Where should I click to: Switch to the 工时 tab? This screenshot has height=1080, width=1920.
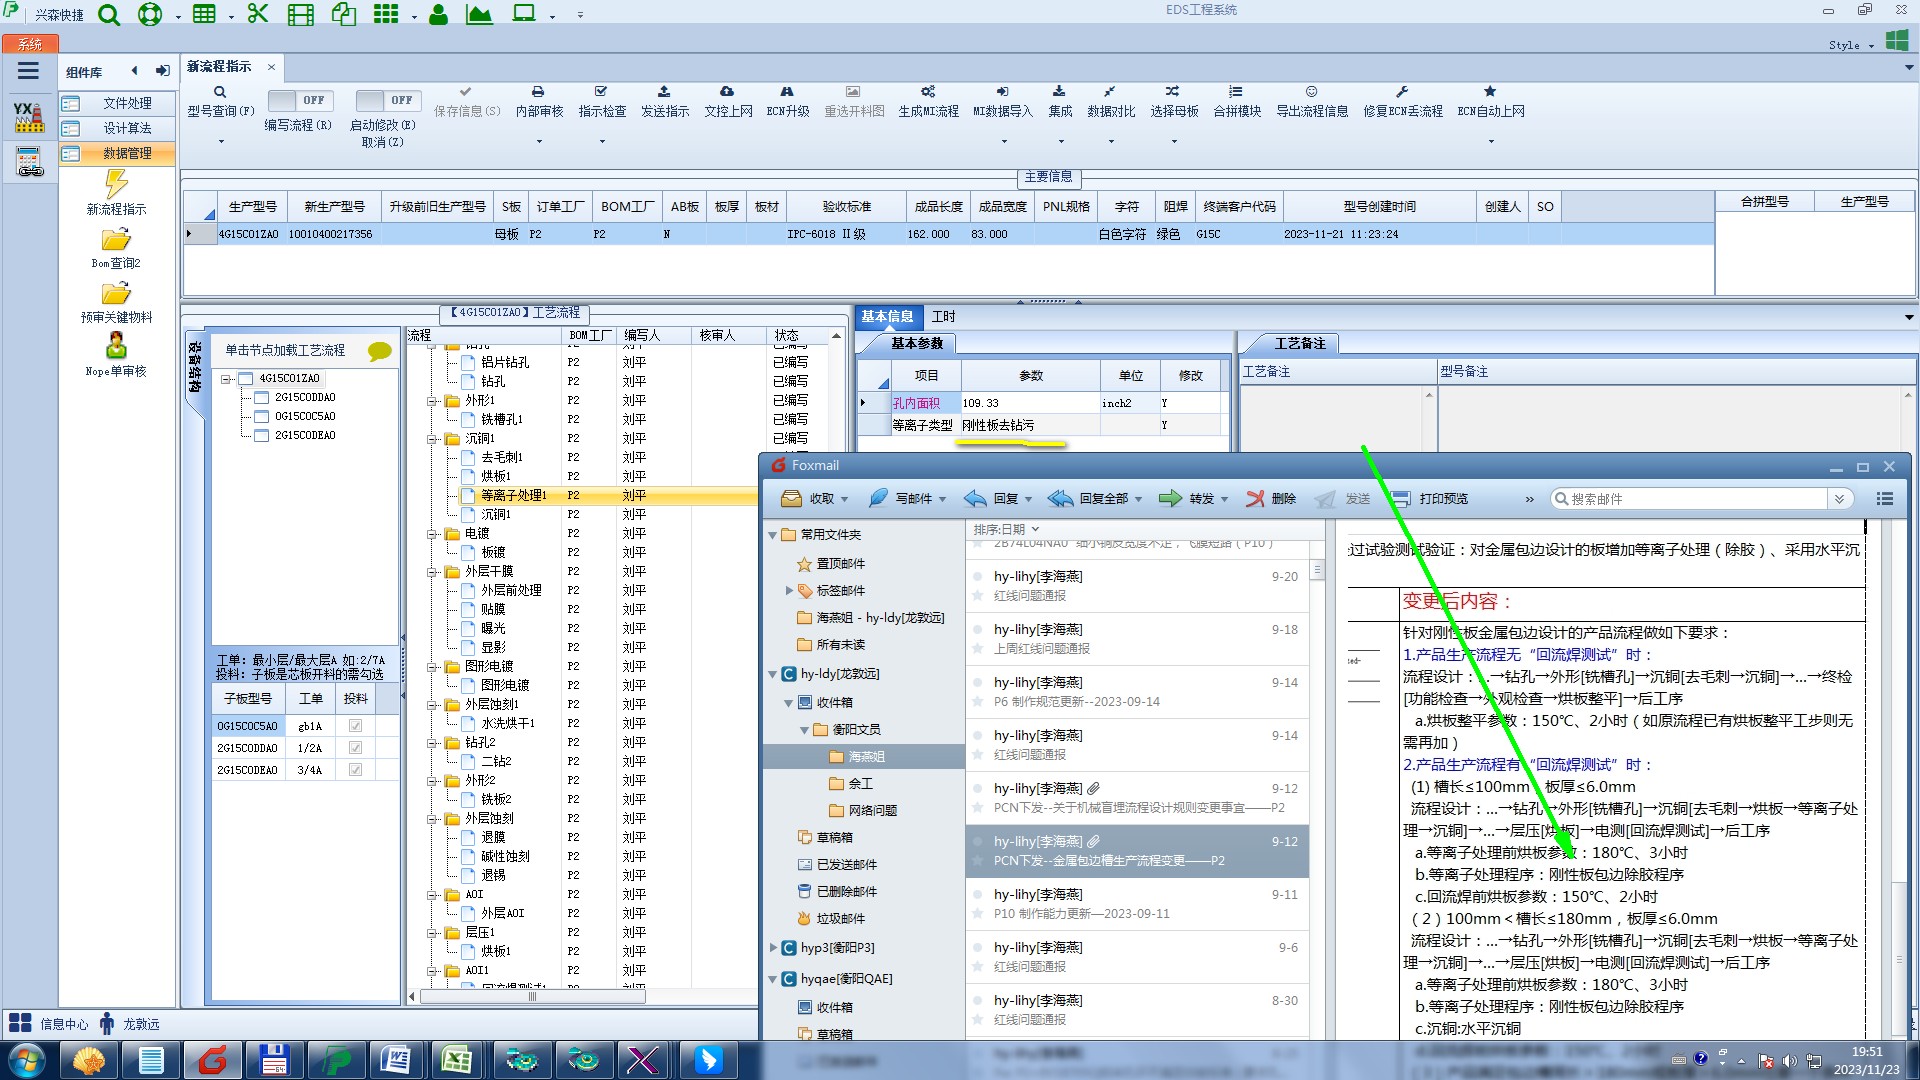[x=943, y=316]
